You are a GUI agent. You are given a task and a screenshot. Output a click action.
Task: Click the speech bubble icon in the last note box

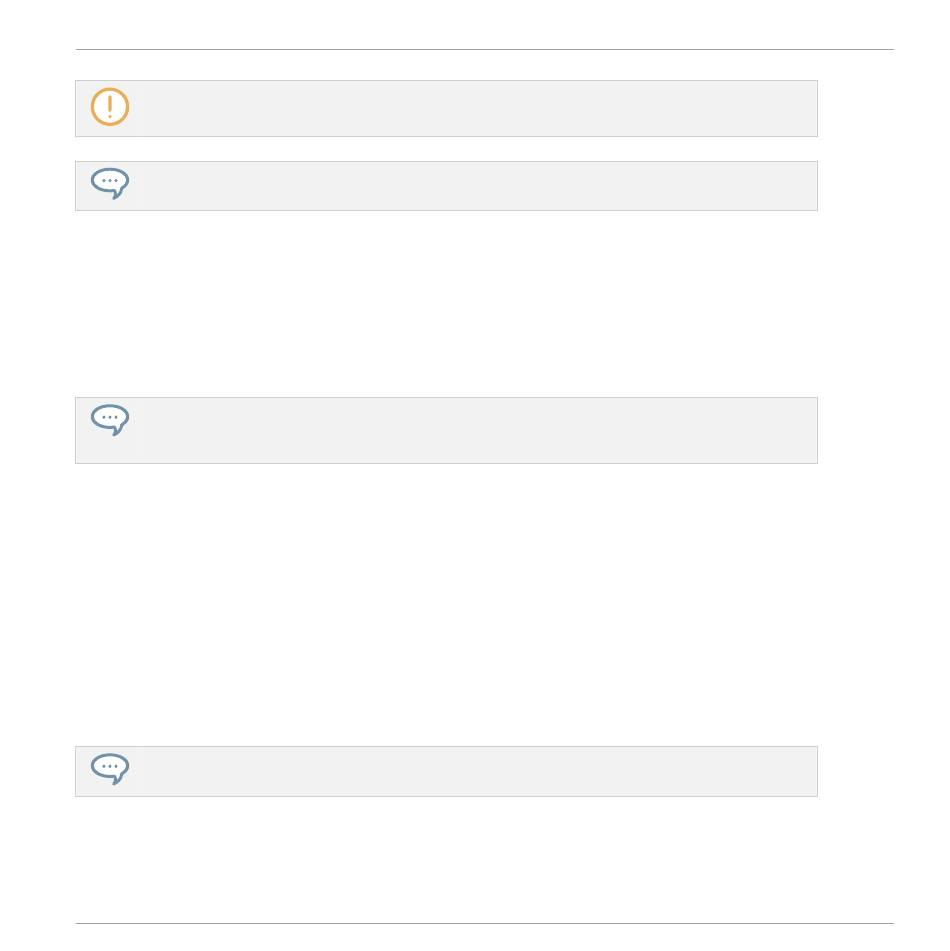pos(110,768)
